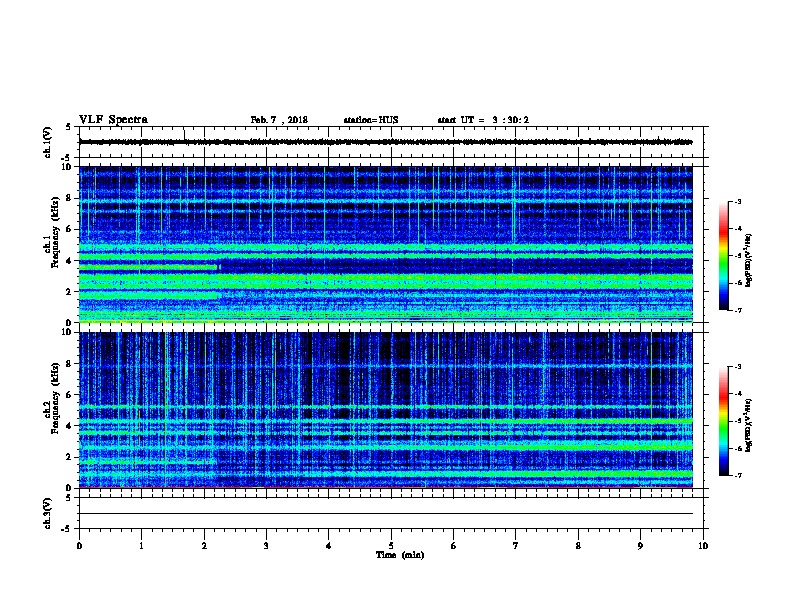Click time axis tick label "3"

coord(266,546)
